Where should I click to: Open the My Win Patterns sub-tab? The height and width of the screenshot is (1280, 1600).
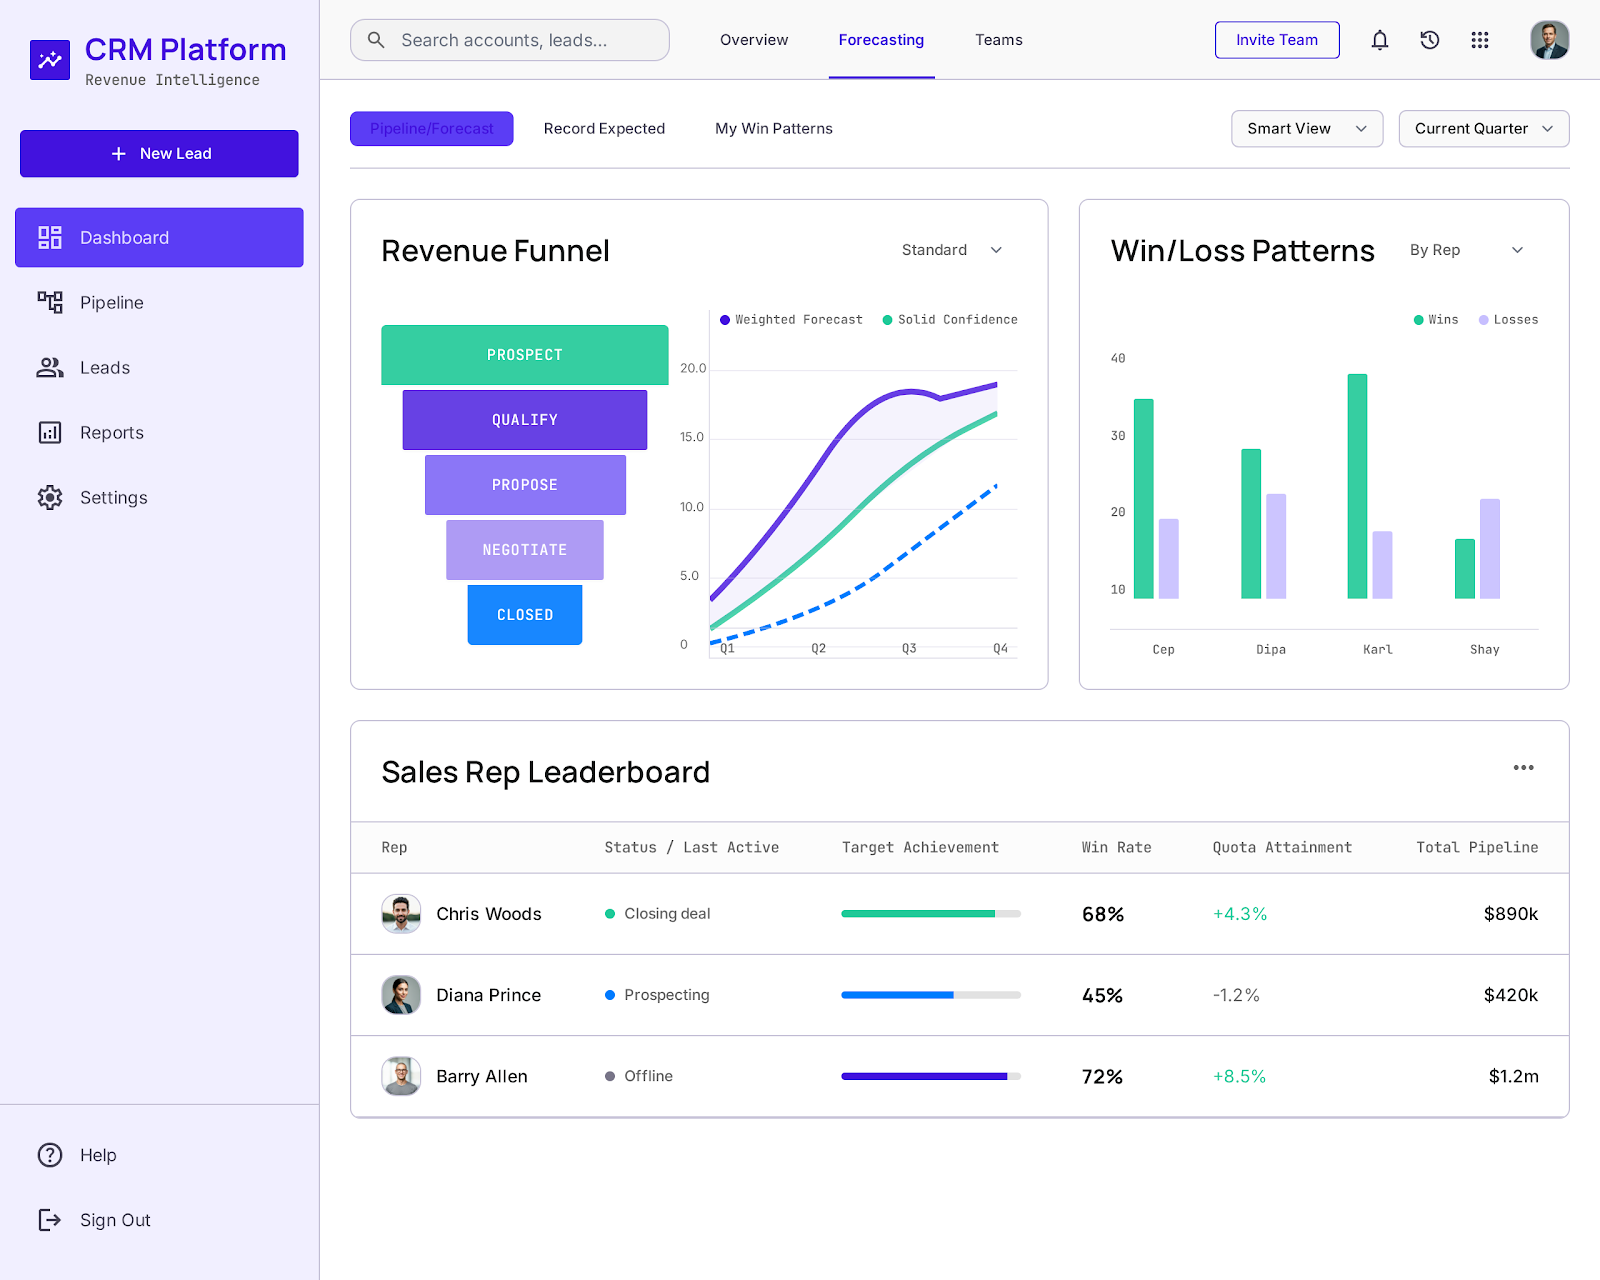774,129
